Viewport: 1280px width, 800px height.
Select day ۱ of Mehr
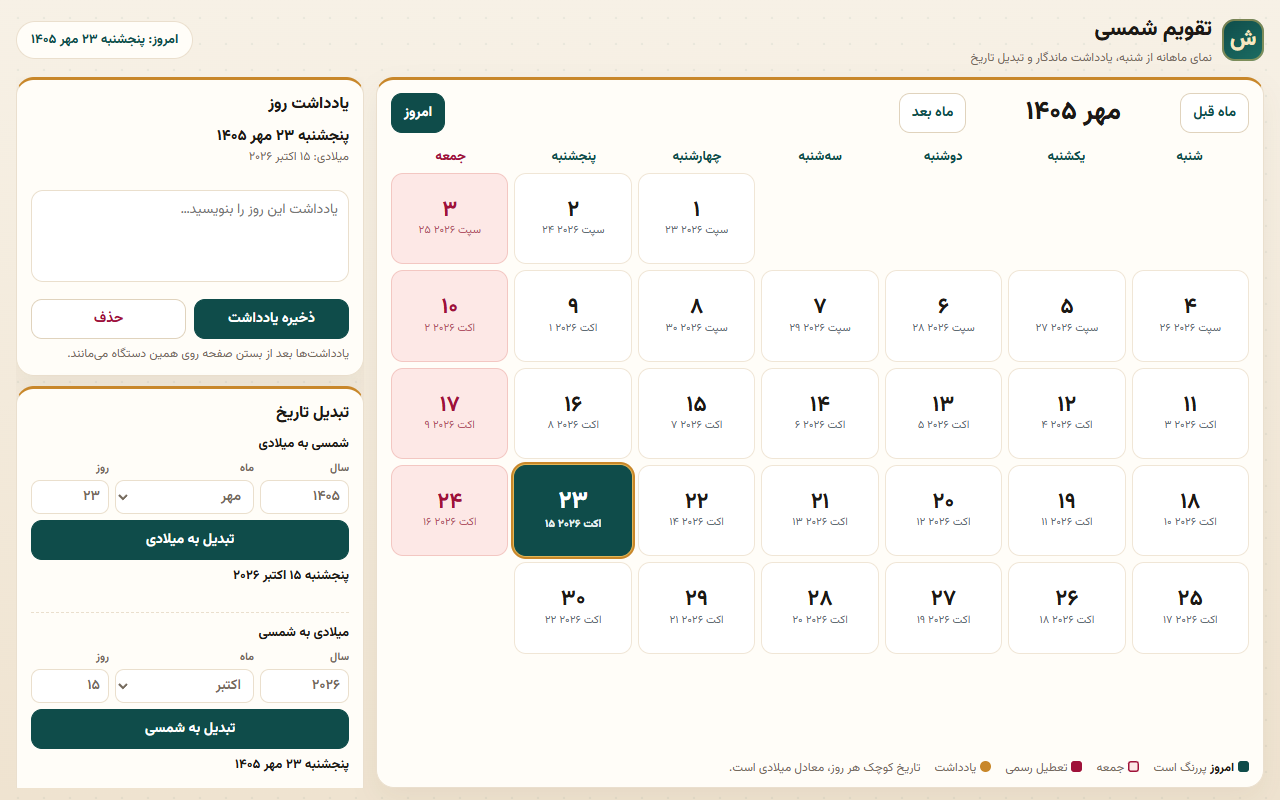[696, 219]
